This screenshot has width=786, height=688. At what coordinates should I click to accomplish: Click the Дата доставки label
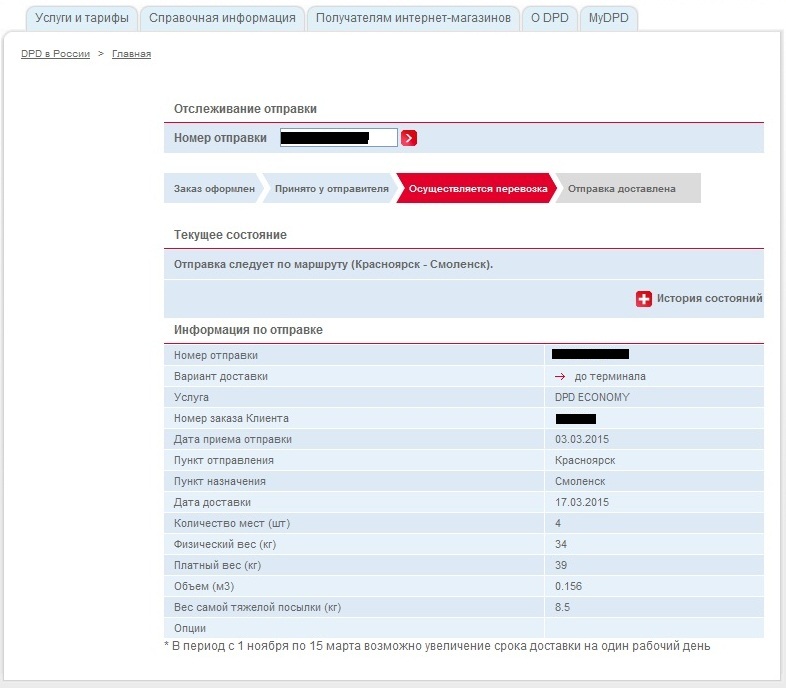212,502
